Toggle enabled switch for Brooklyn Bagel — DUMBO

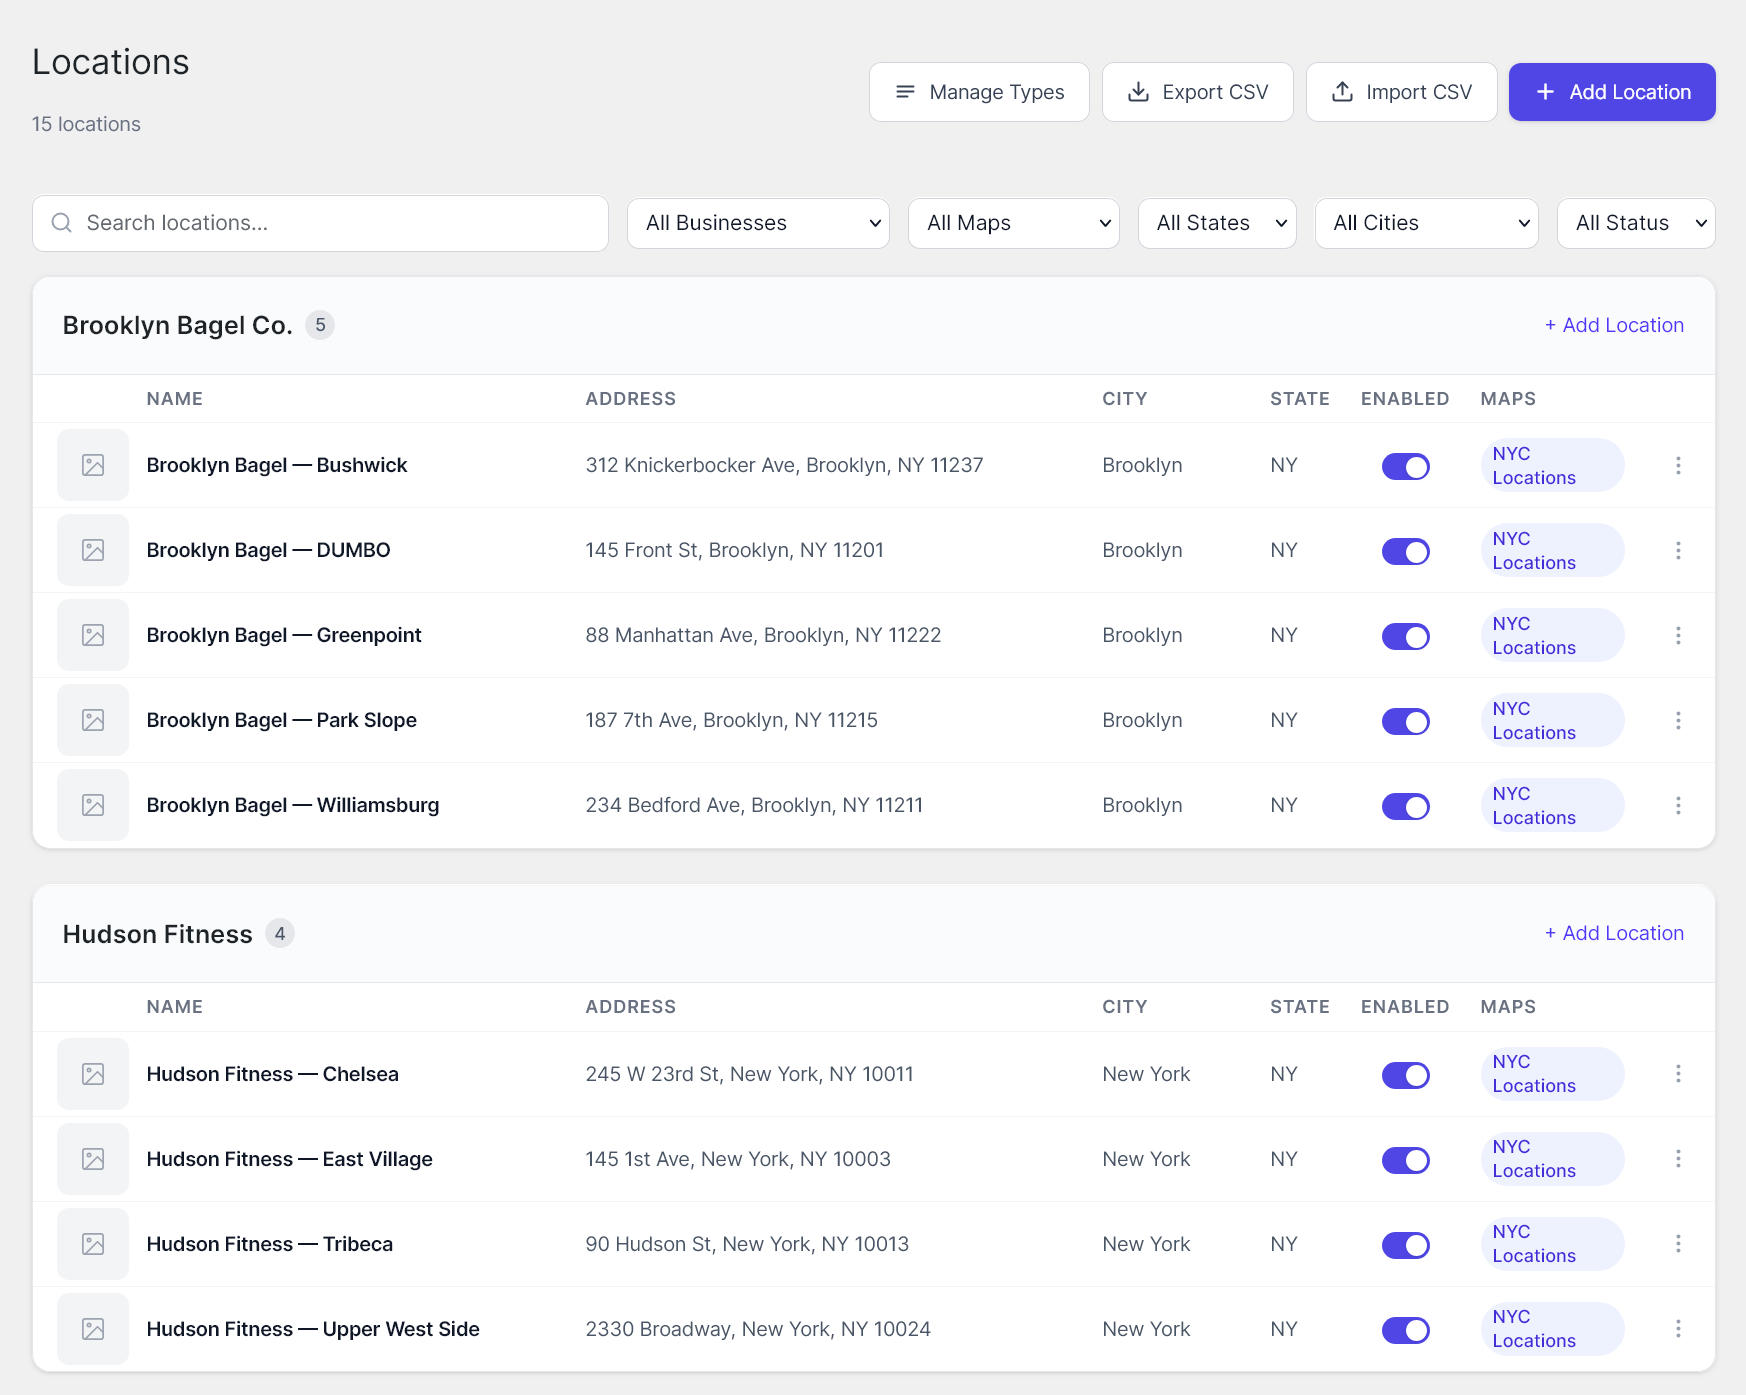pos(1405,551)
